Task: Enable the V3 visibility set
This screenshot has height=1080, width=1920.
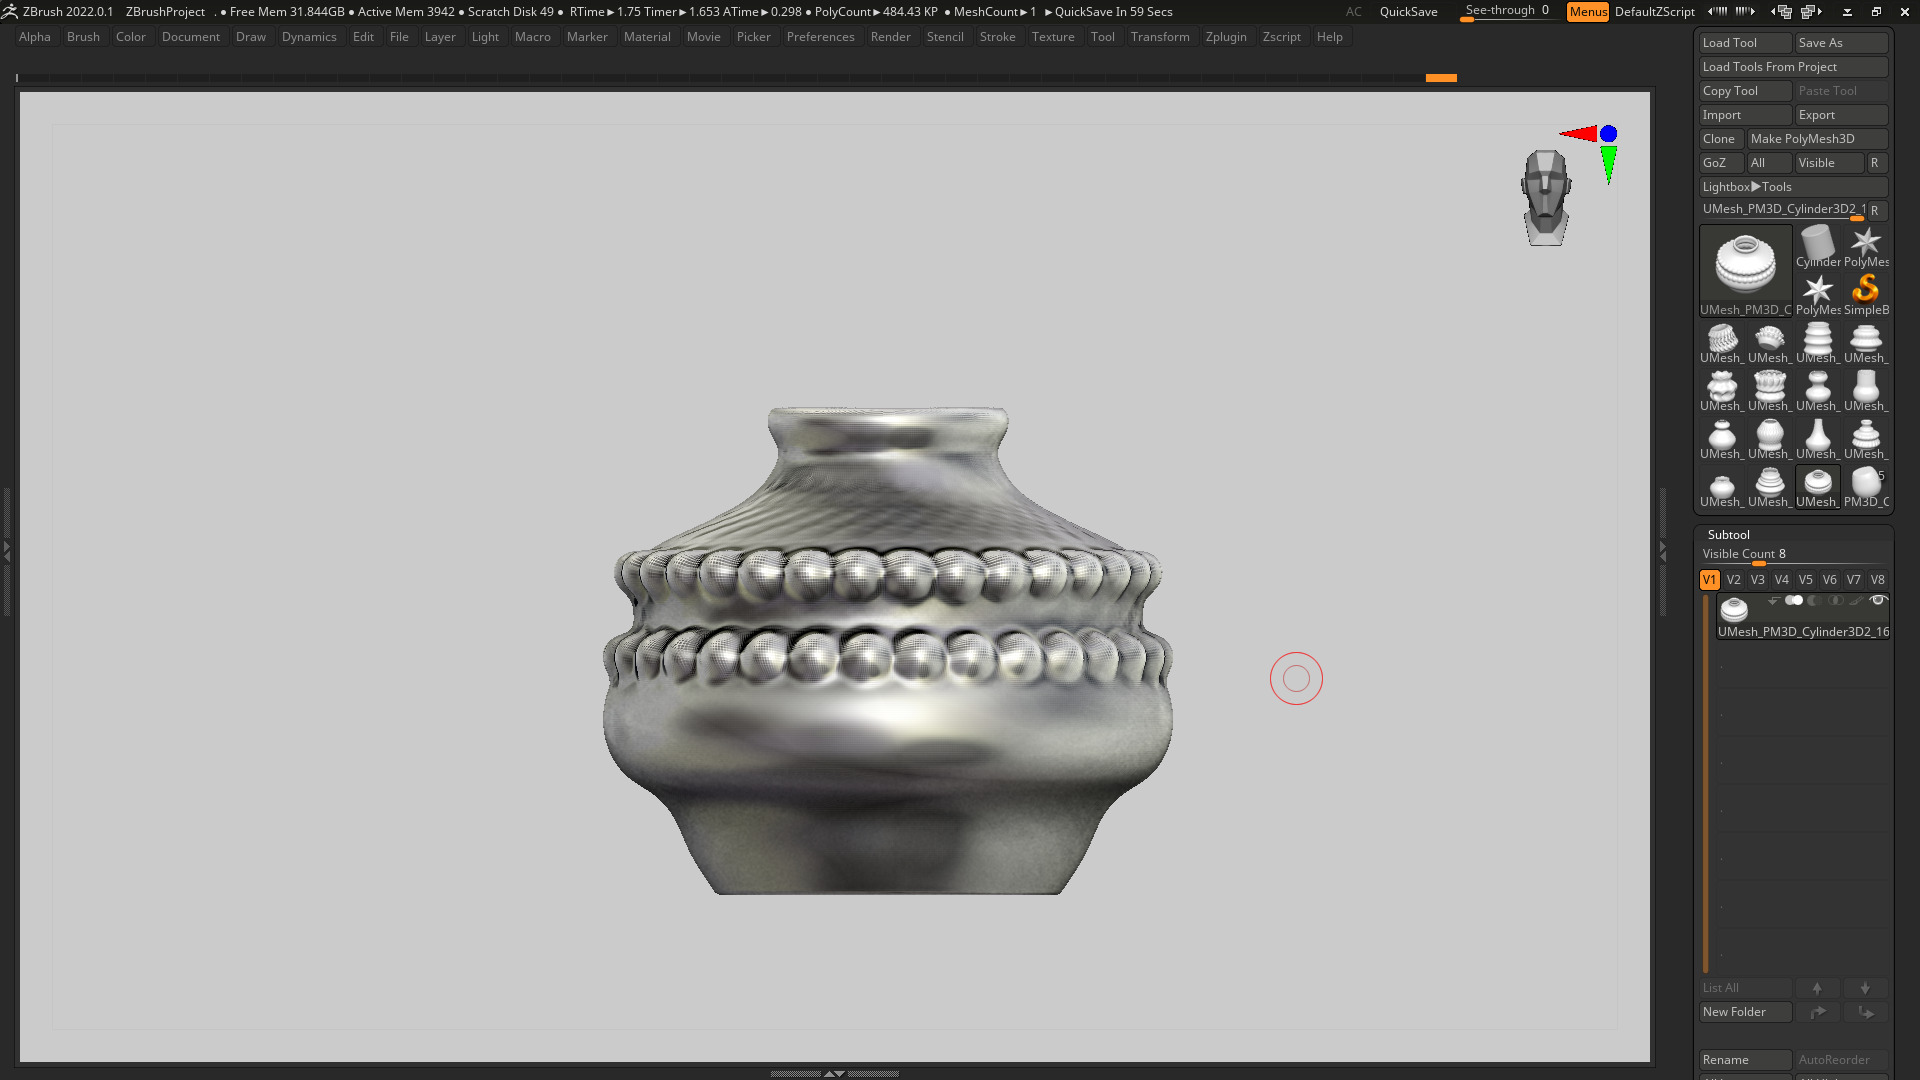Action: 1758,580
